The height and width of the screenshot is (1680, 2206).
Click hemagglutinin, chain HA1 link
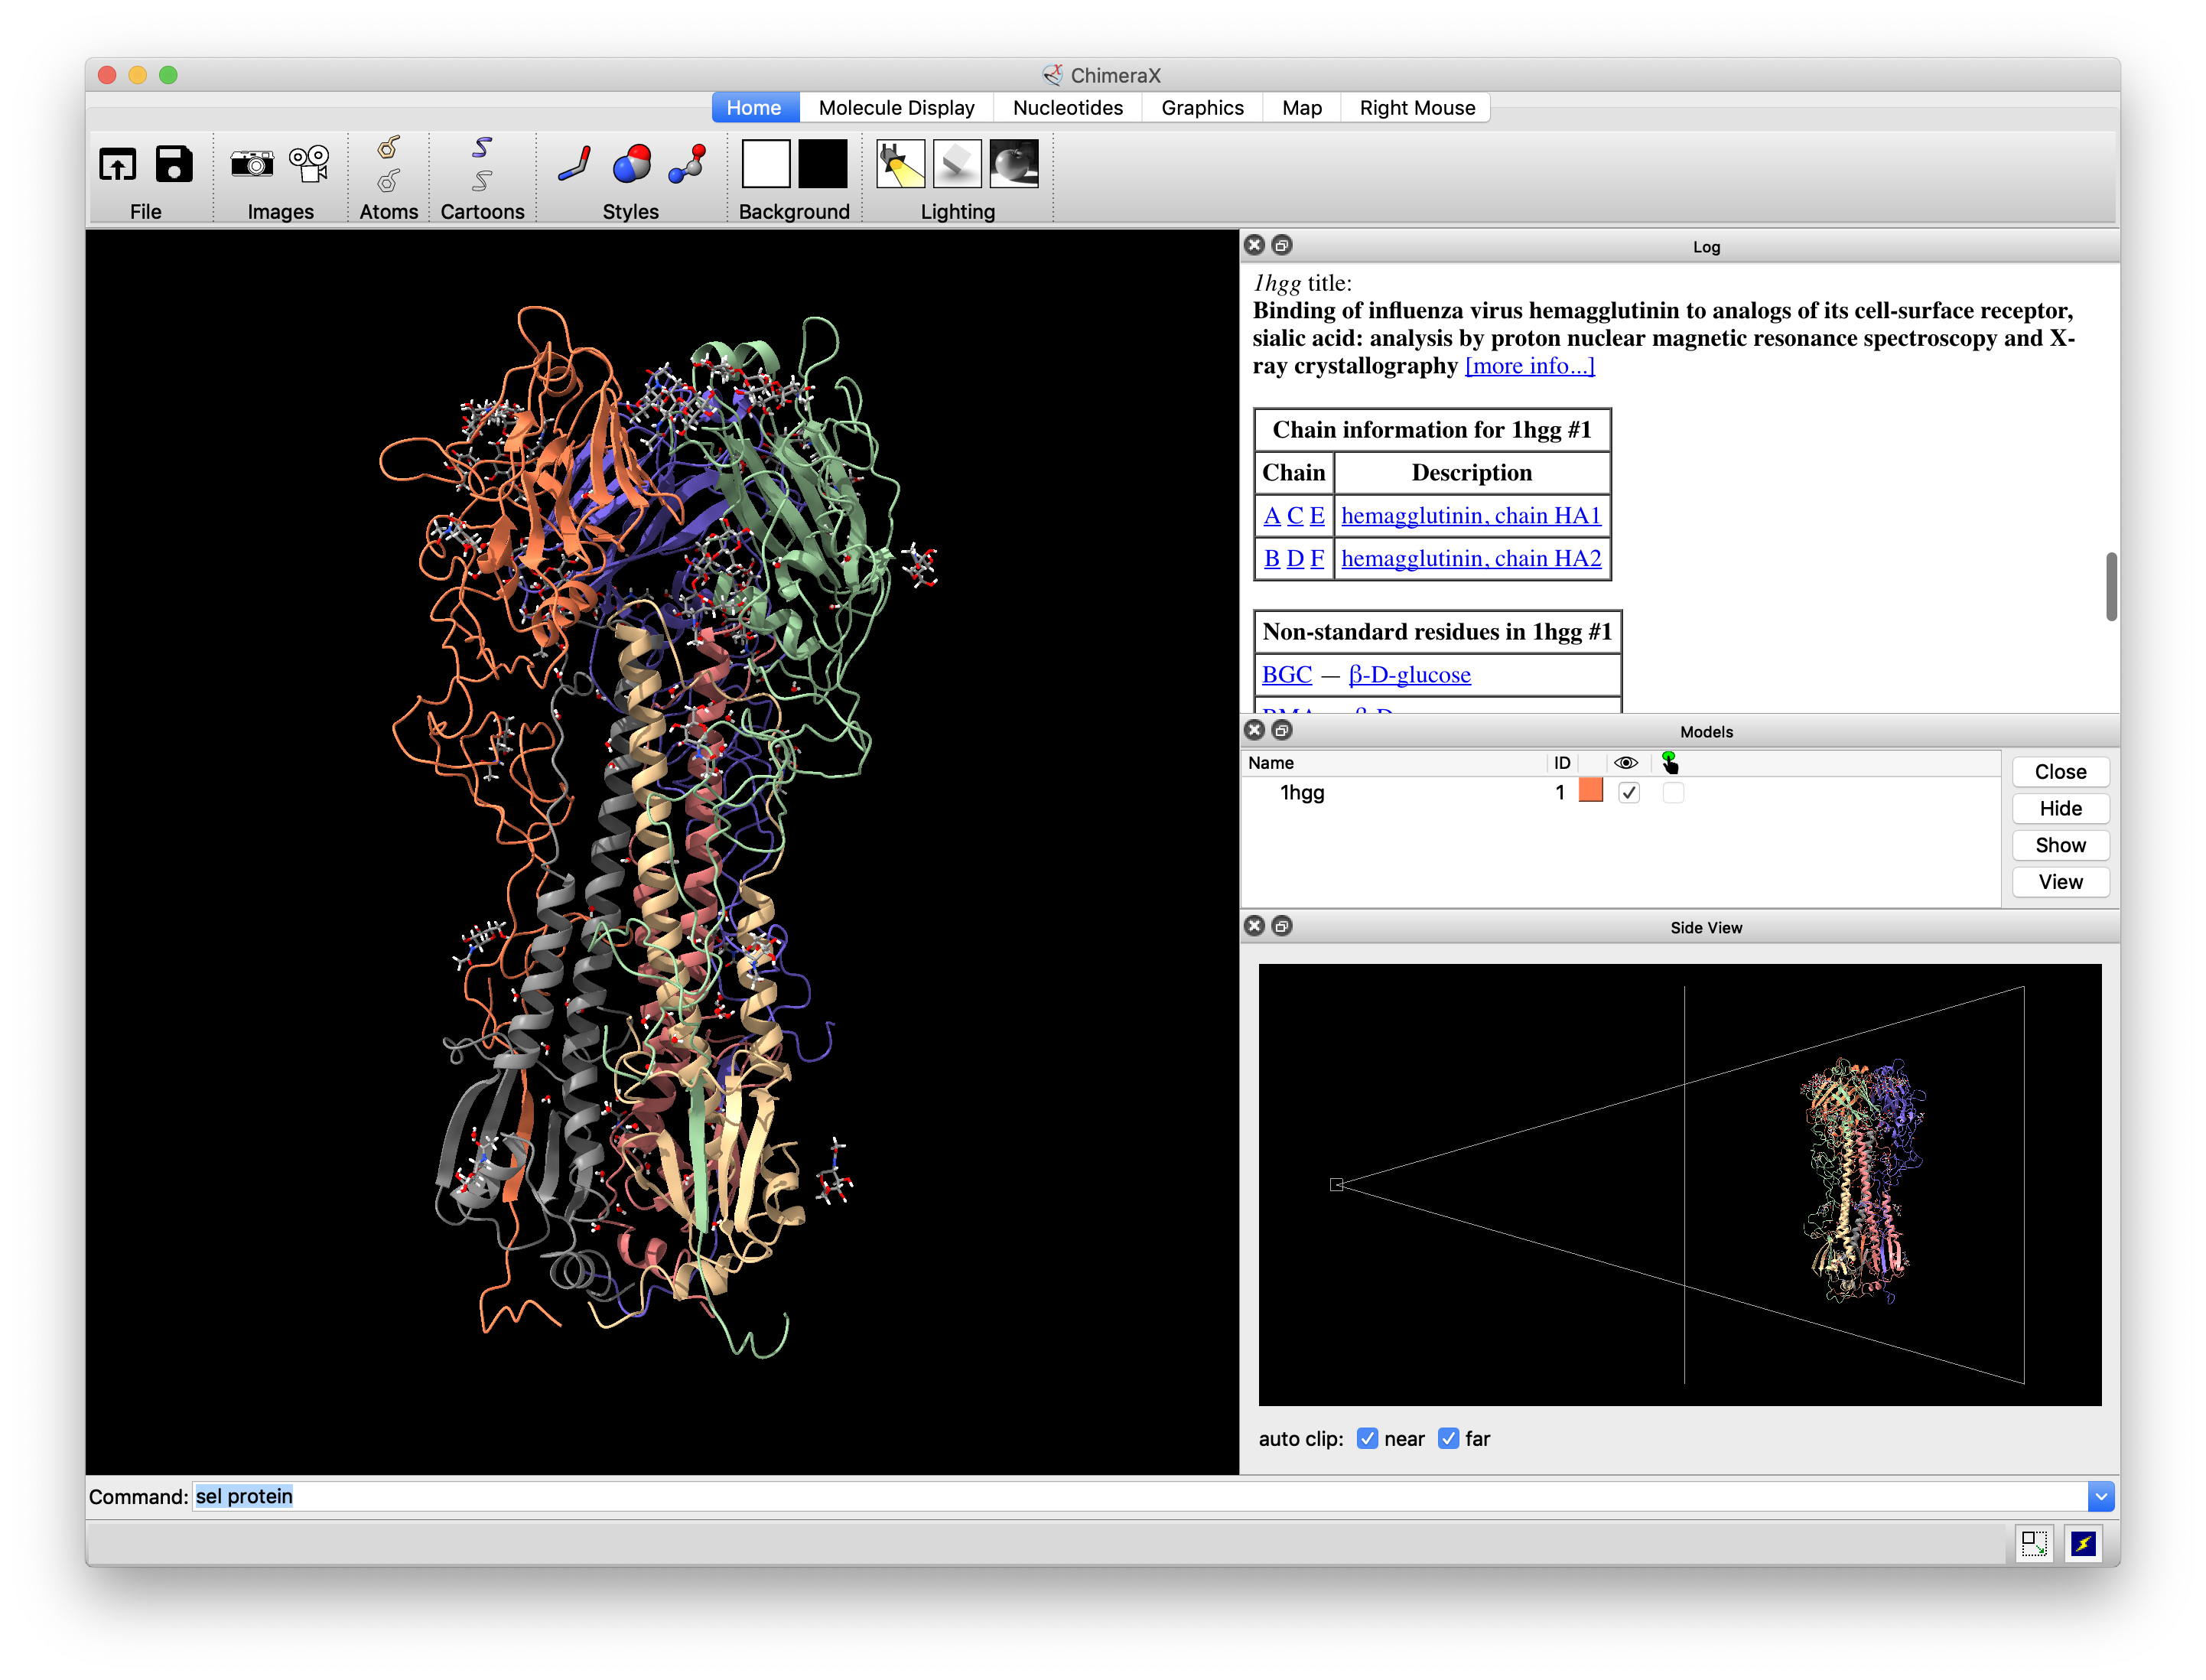point(1471,516)
